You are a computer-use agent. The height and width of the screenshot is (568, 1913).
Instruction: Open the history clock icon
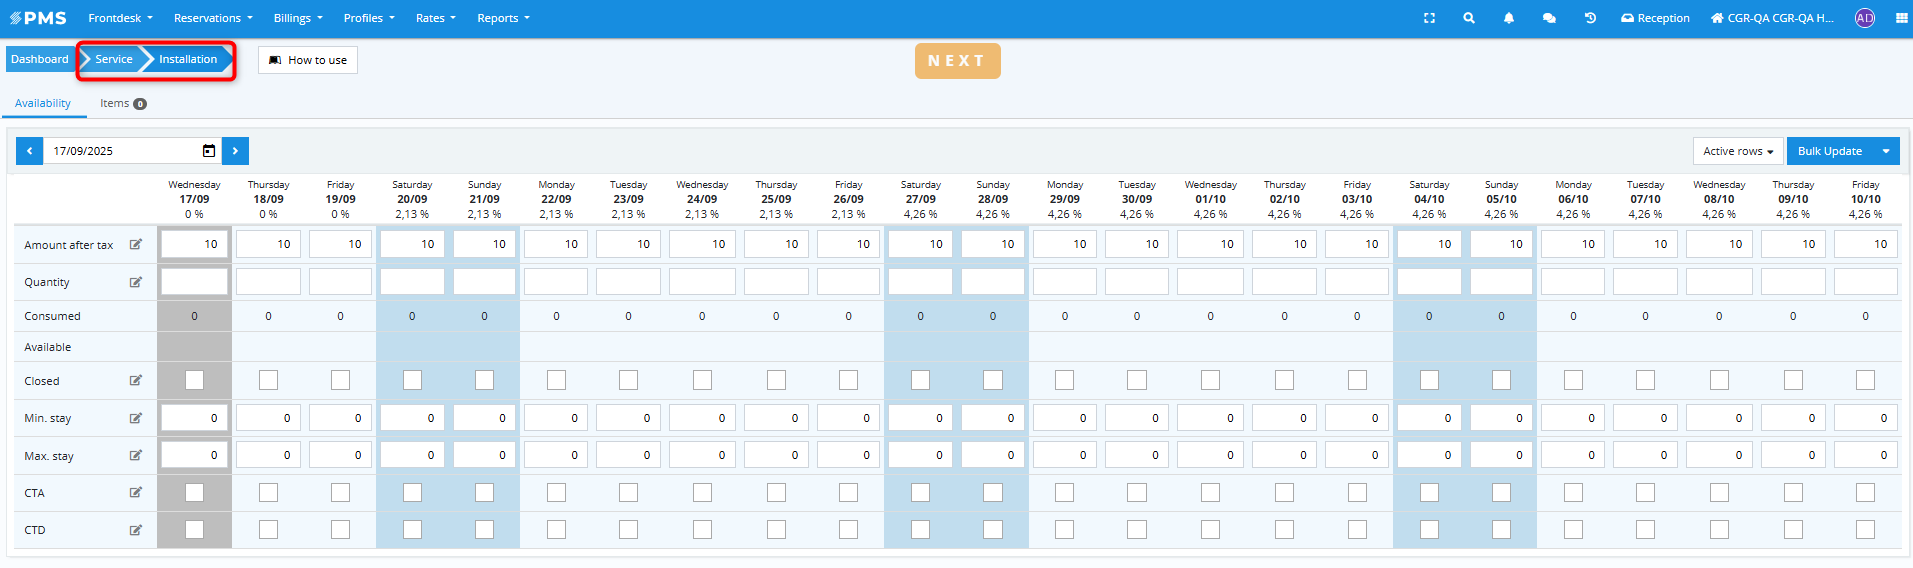tap(1590, 18)
